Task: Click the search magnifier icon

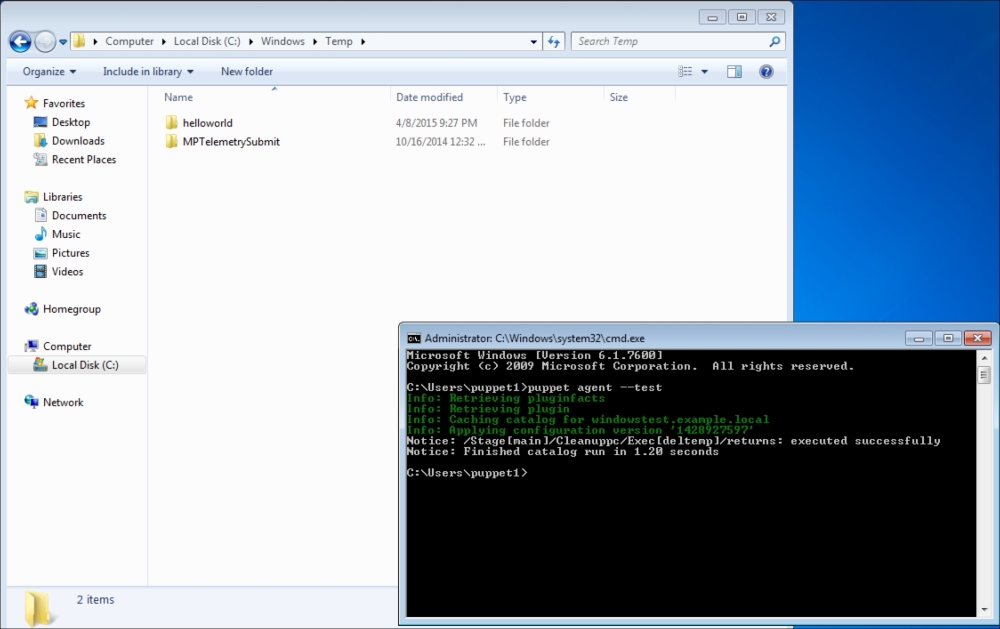Action: coord(774,41)
